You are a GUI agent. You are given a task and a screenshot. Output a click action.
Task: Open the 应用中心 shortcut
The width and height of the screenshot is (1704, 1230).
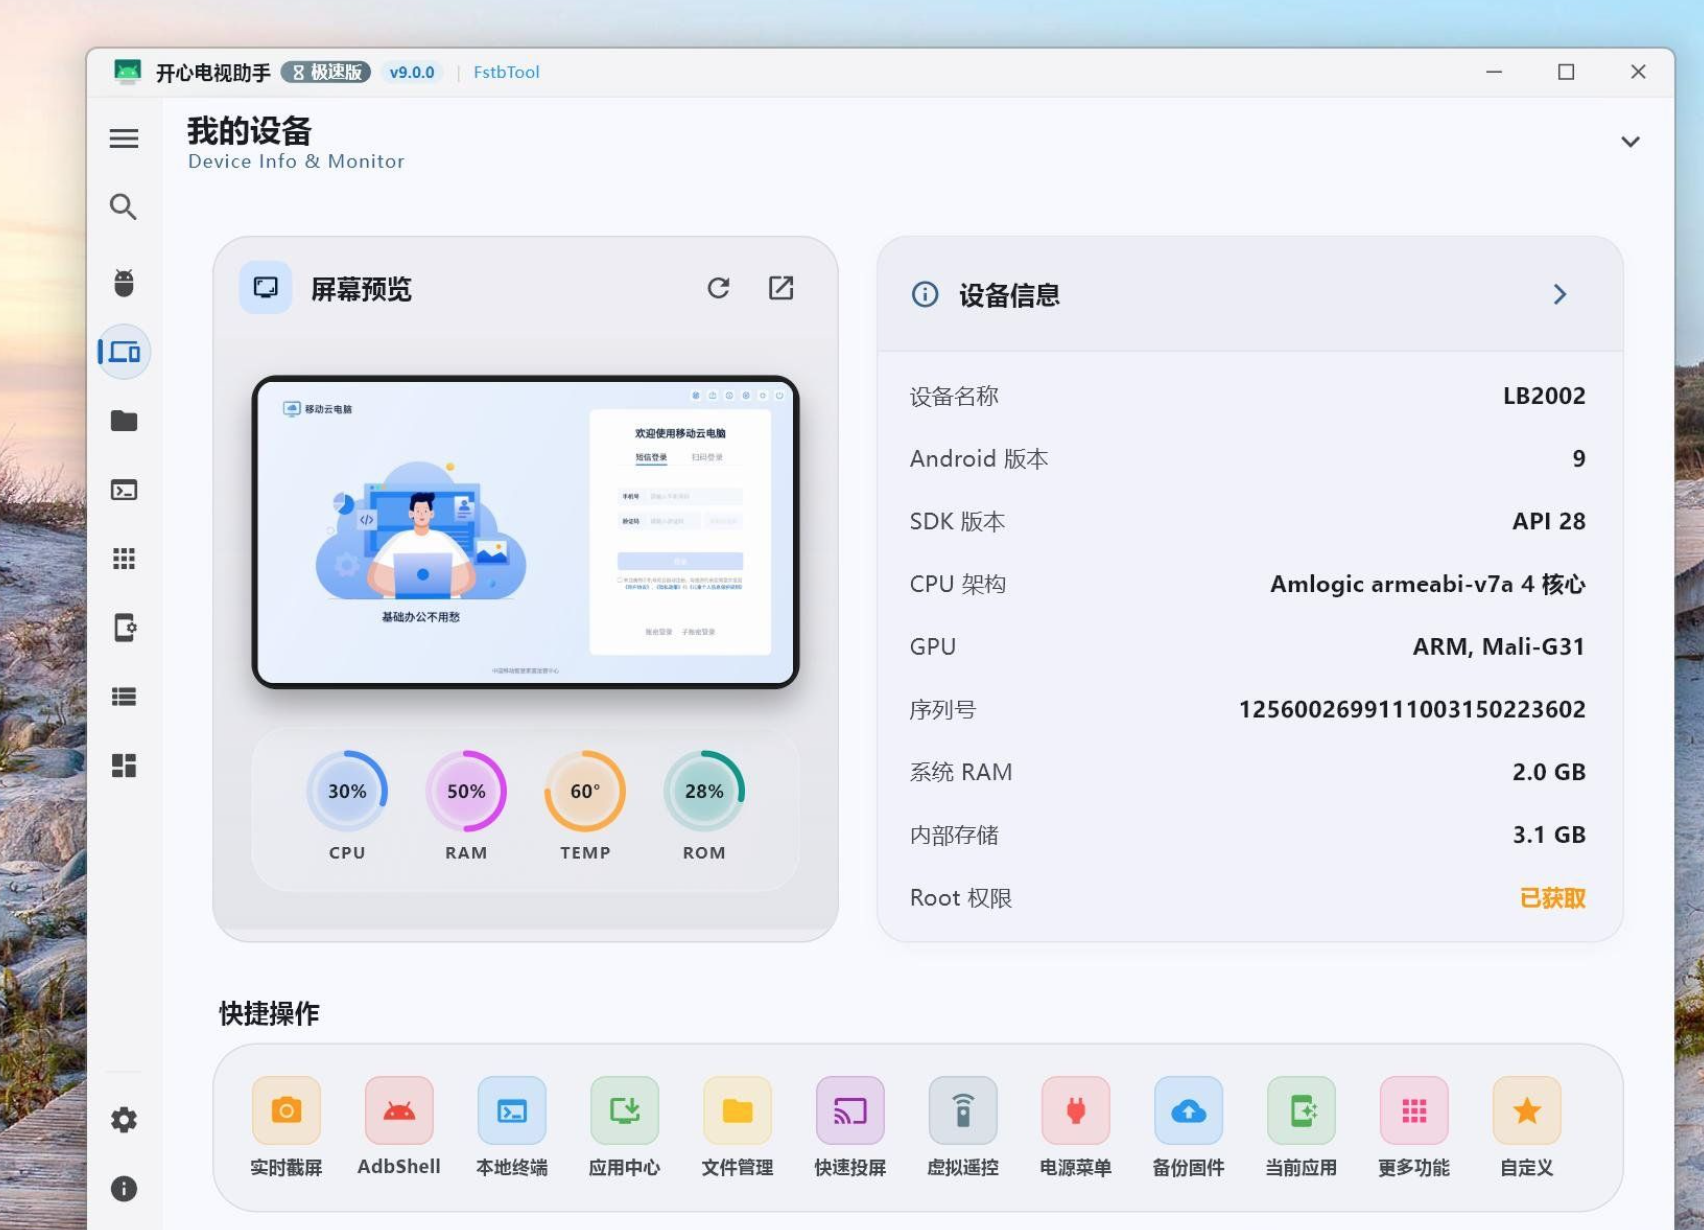coord(625,1128)
